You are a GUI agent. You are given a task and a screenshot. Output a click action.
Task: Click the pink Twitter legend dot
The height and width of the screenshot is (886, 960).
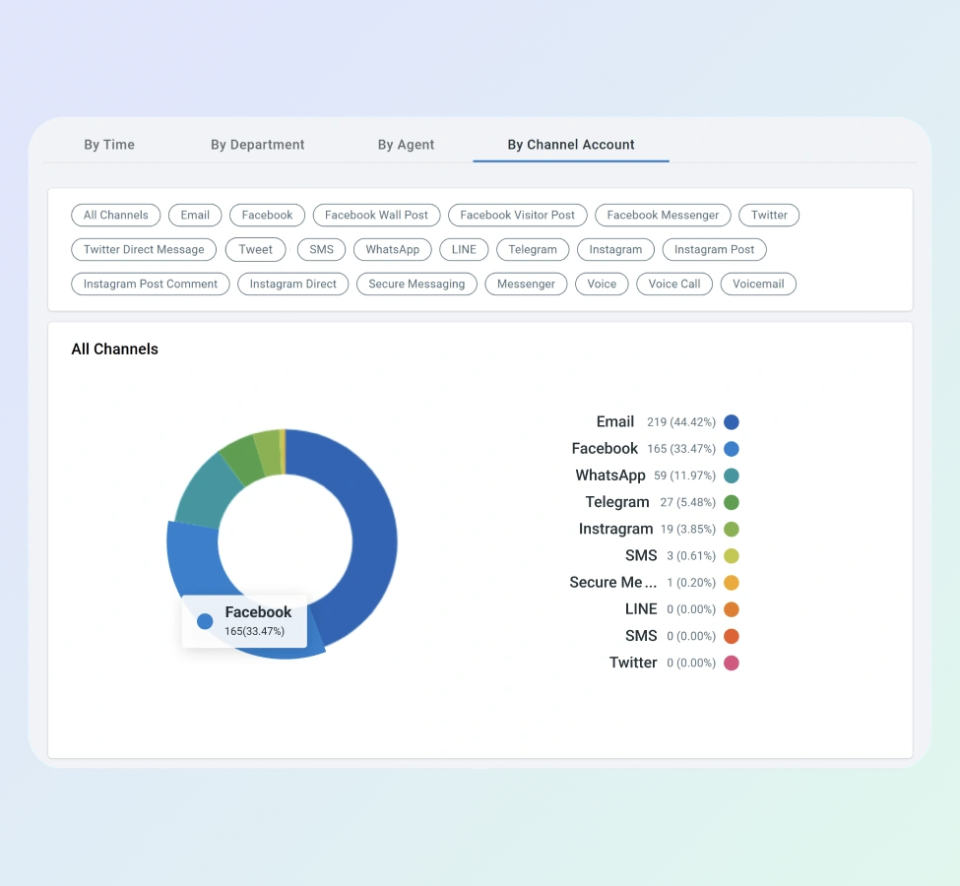(x=731, y=662)
